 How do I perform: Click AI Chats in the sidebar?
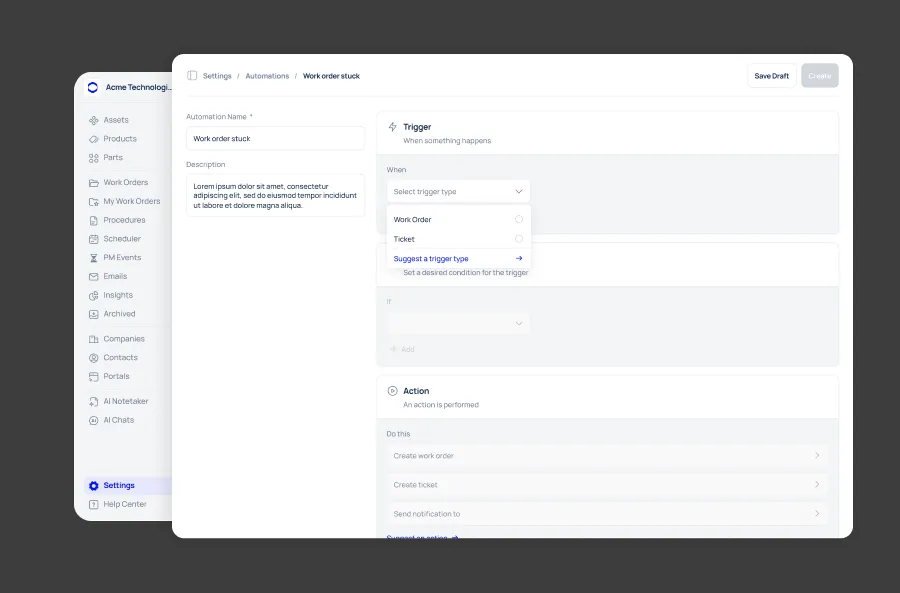click(x=118, y=420)
